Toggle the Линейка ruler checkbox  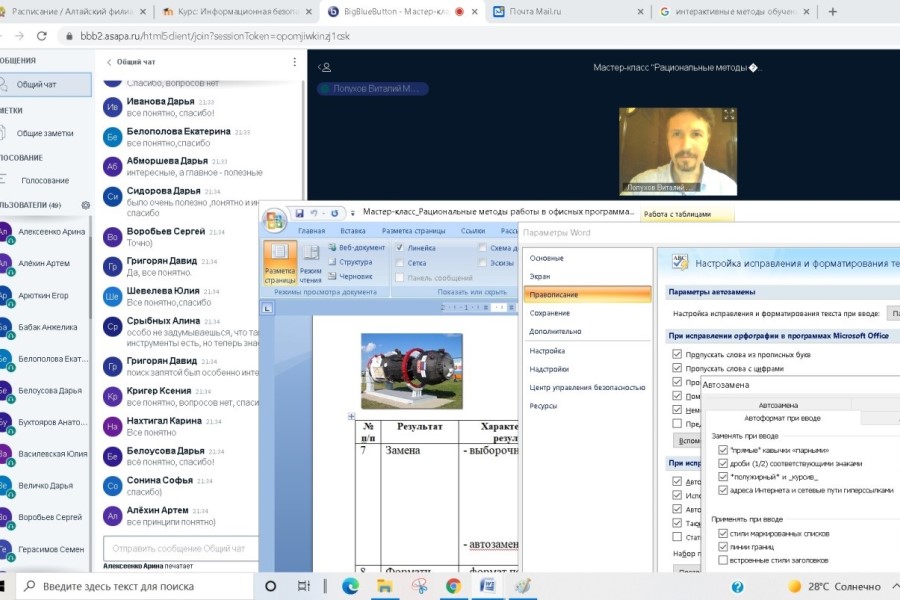400,247
